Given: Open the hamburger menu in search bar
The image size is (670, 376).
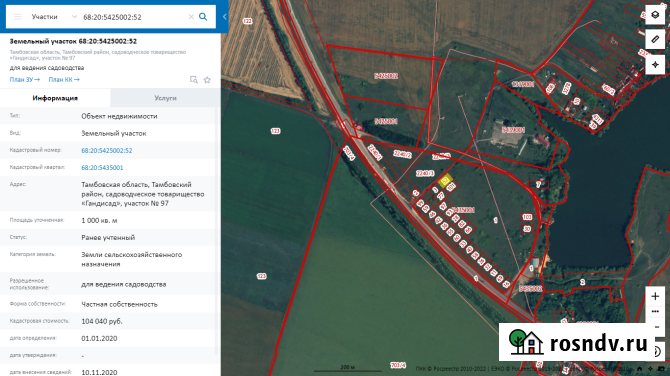Looking at the screenshot, I should click(18, 17).
